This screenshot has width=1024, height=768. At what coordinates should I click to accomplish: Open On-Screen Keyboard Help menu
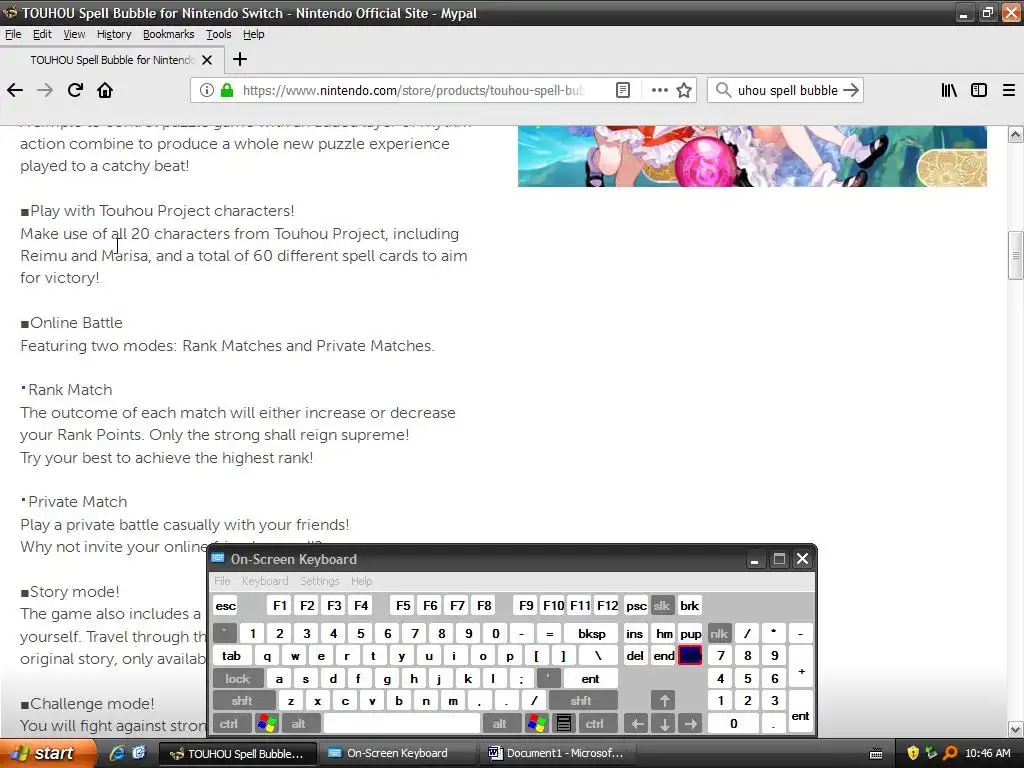[x=361, y=581]
